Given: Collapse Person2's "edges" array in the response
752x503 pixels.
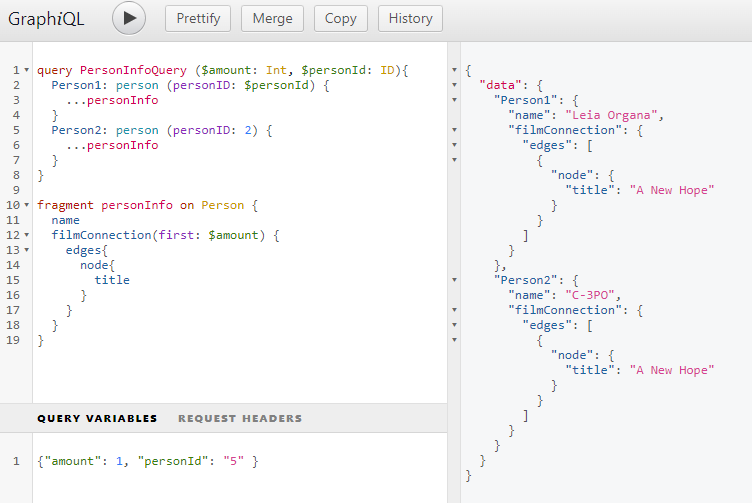Looking at the screenshot, I should click(455, 325).
